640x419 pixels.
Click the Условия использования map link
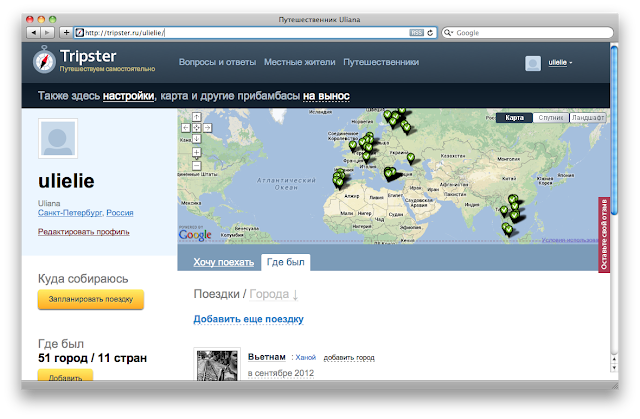pos(571,240)
